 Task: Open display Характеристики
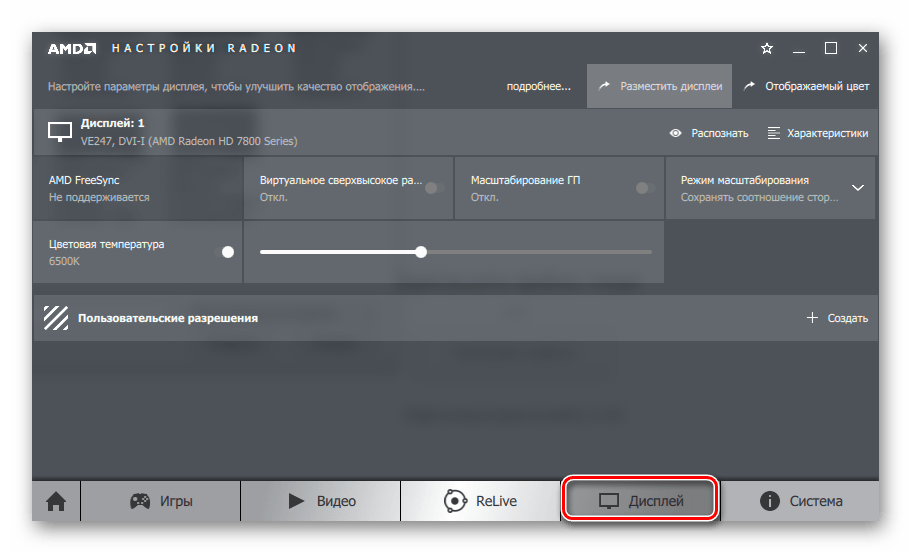(x=818, y=133)
